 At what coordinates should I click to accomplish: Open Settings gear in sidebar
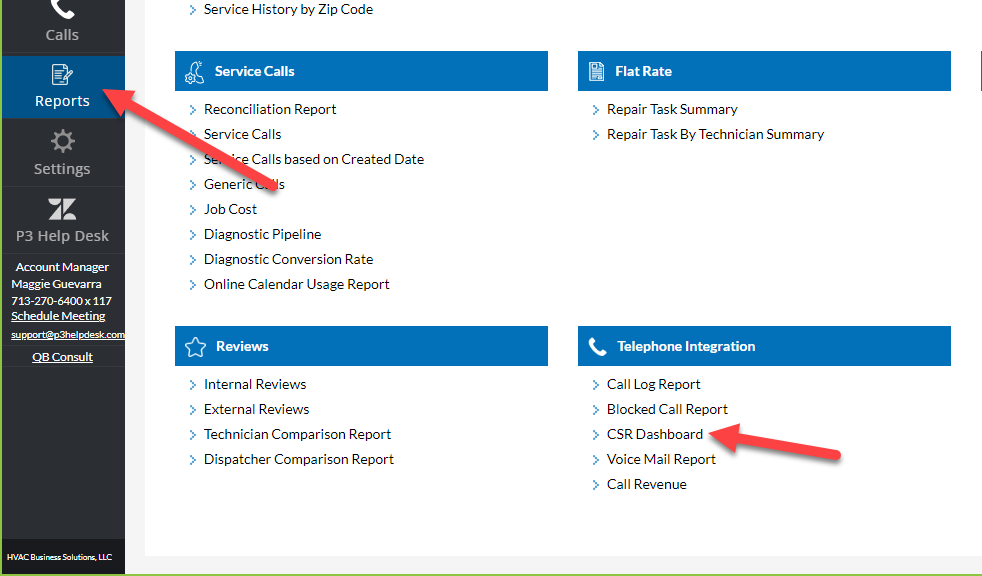pyautogui.click(x=62, y=141)
